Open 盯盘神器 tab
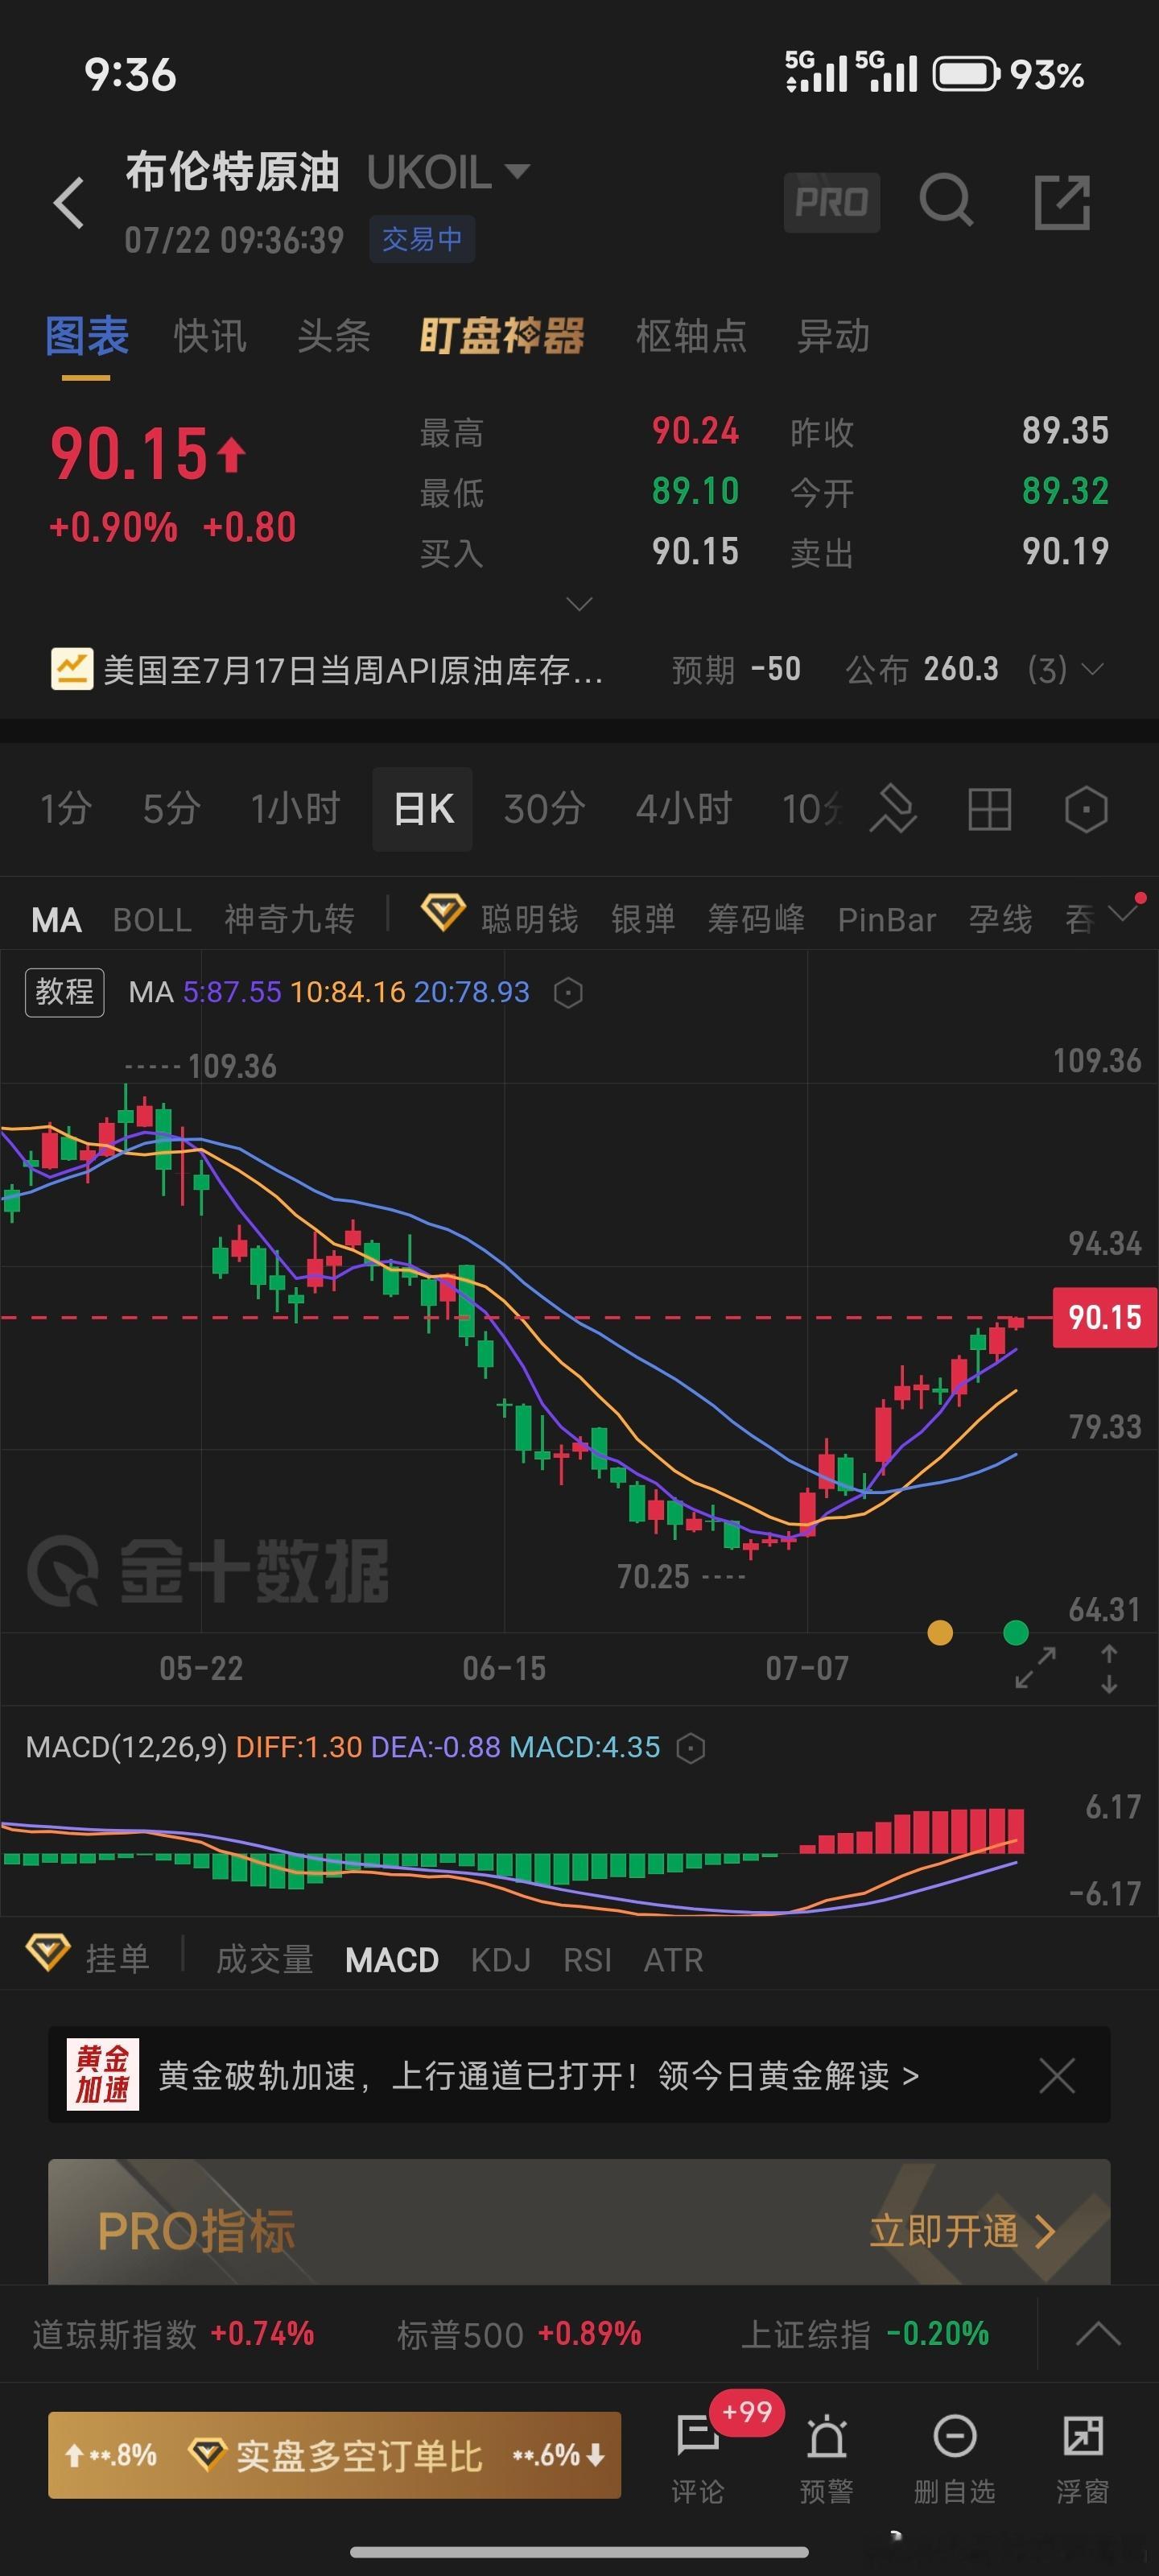 click(x=502, y=336)
